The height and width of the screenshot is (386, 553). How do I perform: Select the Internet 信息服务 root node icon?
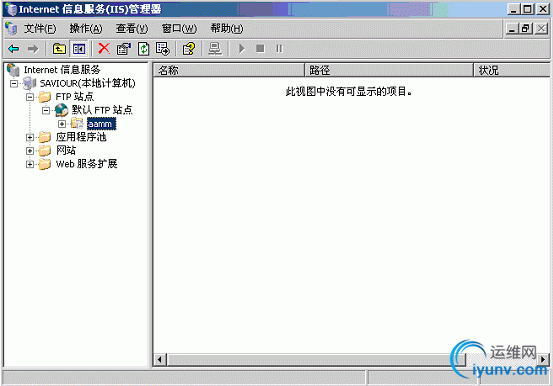point(13,70)
